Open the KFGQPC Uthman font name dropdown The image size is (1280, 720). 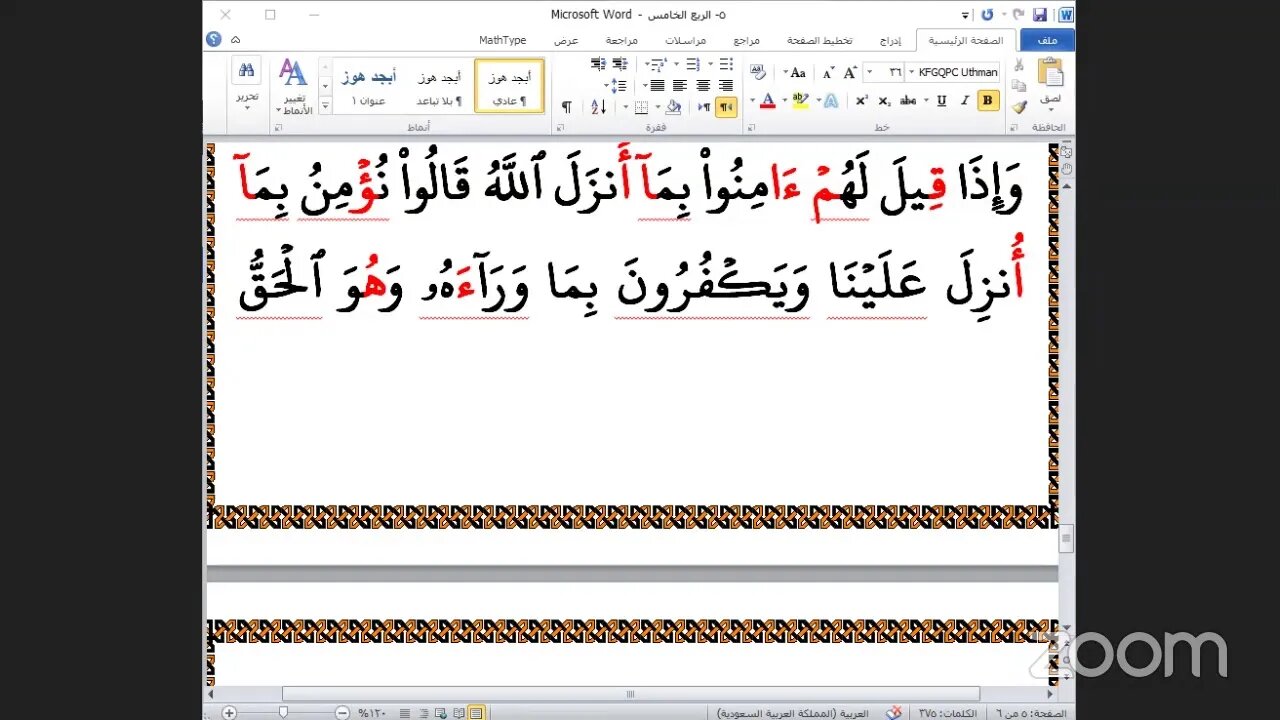[911, 72]
